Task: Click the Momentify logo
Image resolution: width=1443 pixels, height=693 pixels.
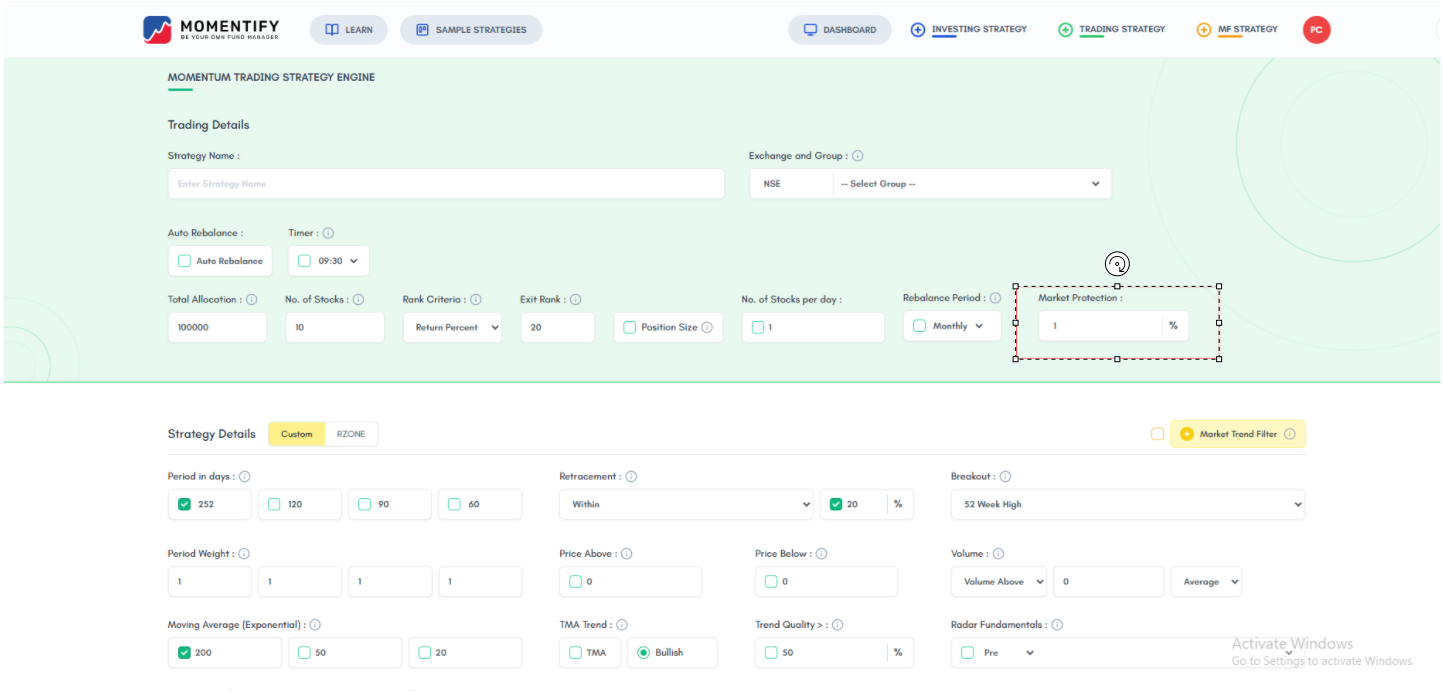Action: (x=211, y=29)
